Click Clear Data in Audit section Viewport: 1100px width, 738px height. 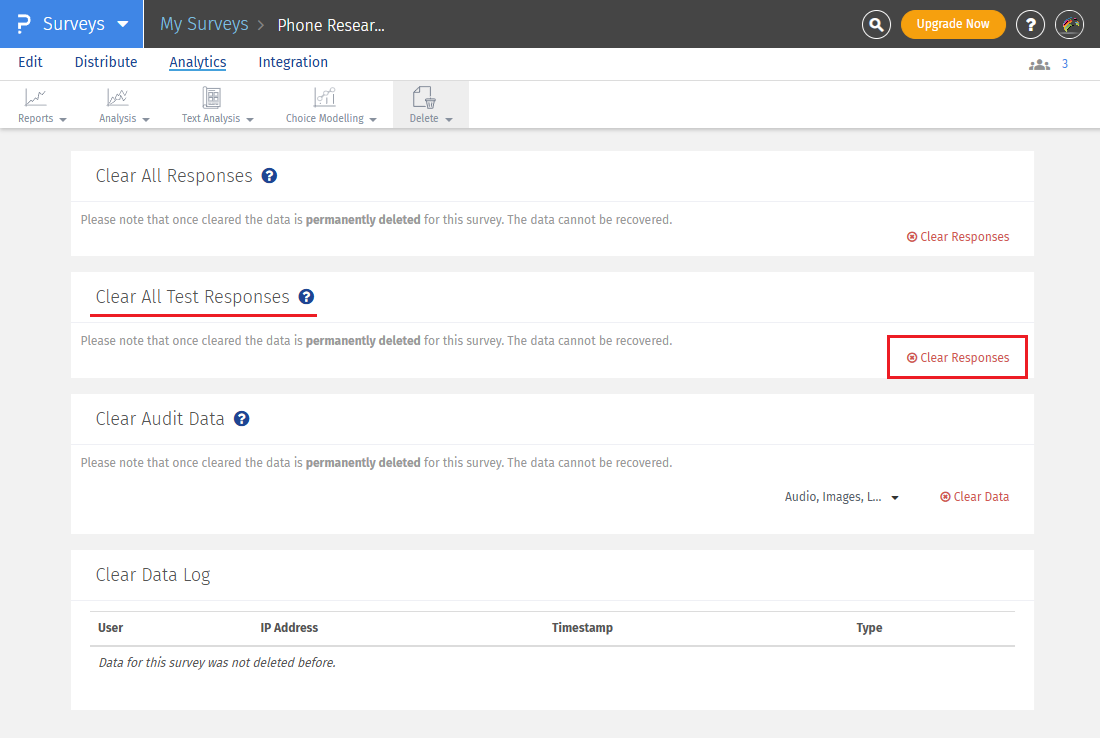click(x=974, y=497)
